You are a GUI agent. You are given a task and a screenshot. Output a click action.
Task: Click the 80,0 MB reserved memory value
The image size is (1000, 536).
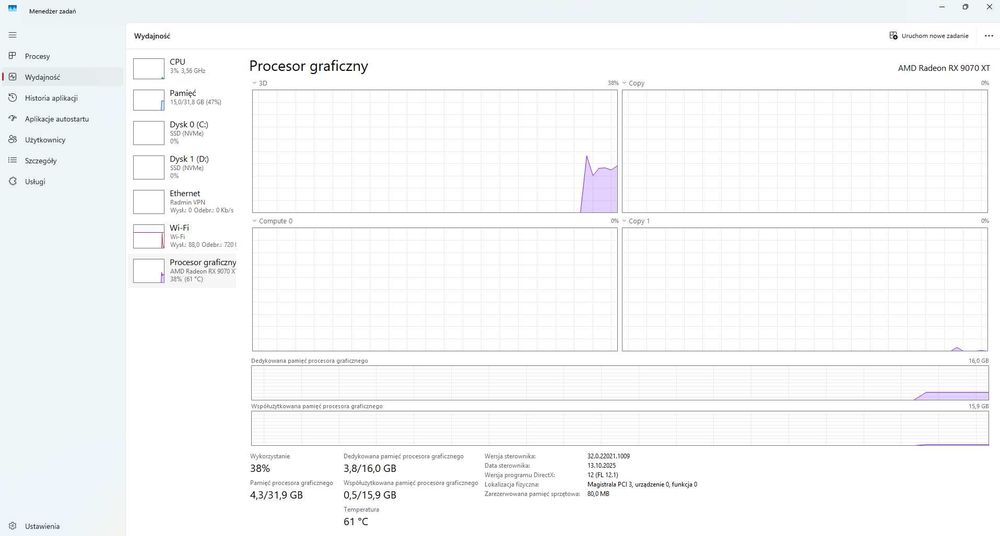point(598,494)
